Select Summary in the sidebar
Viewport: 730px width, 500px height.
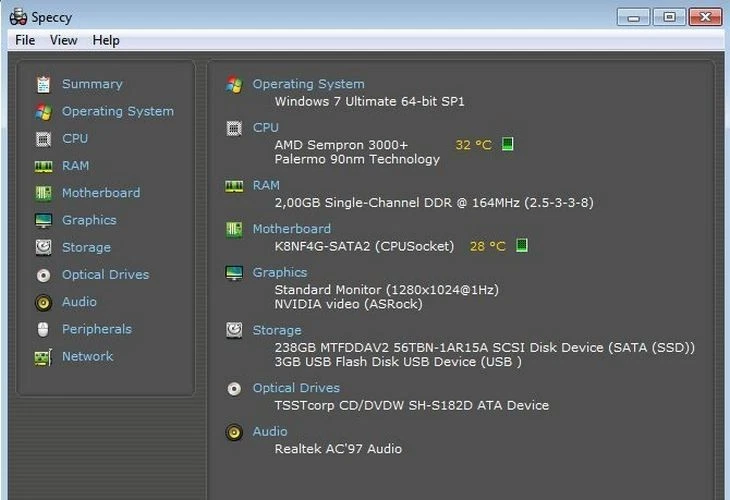pos(92,84)
